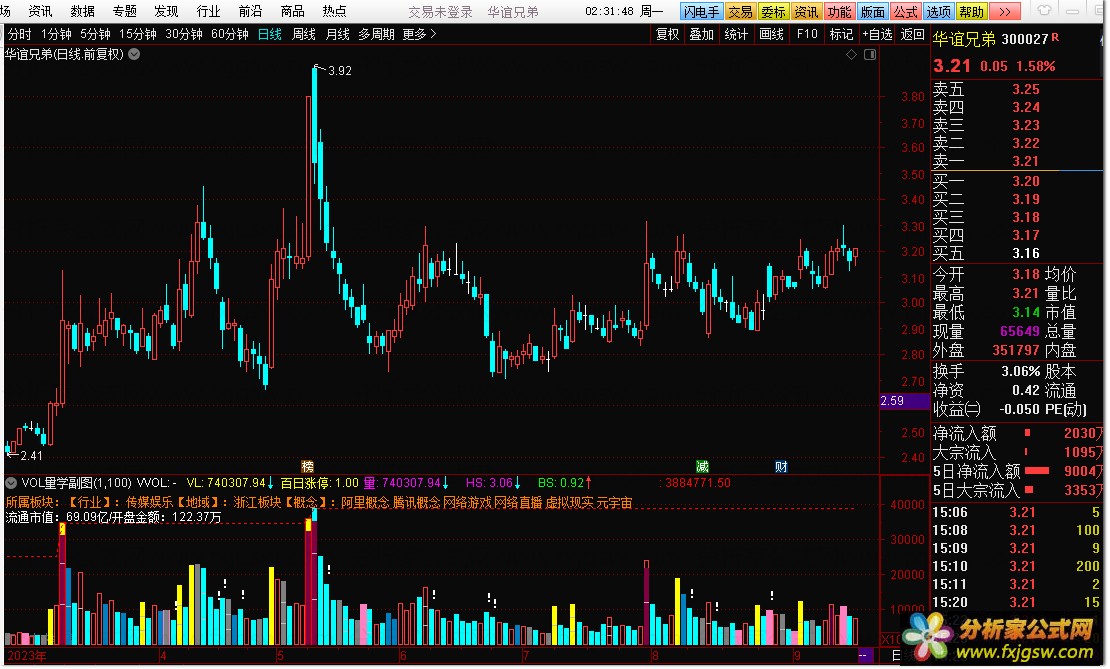
Task: Click the 选项 button
Action: (939, 11)
